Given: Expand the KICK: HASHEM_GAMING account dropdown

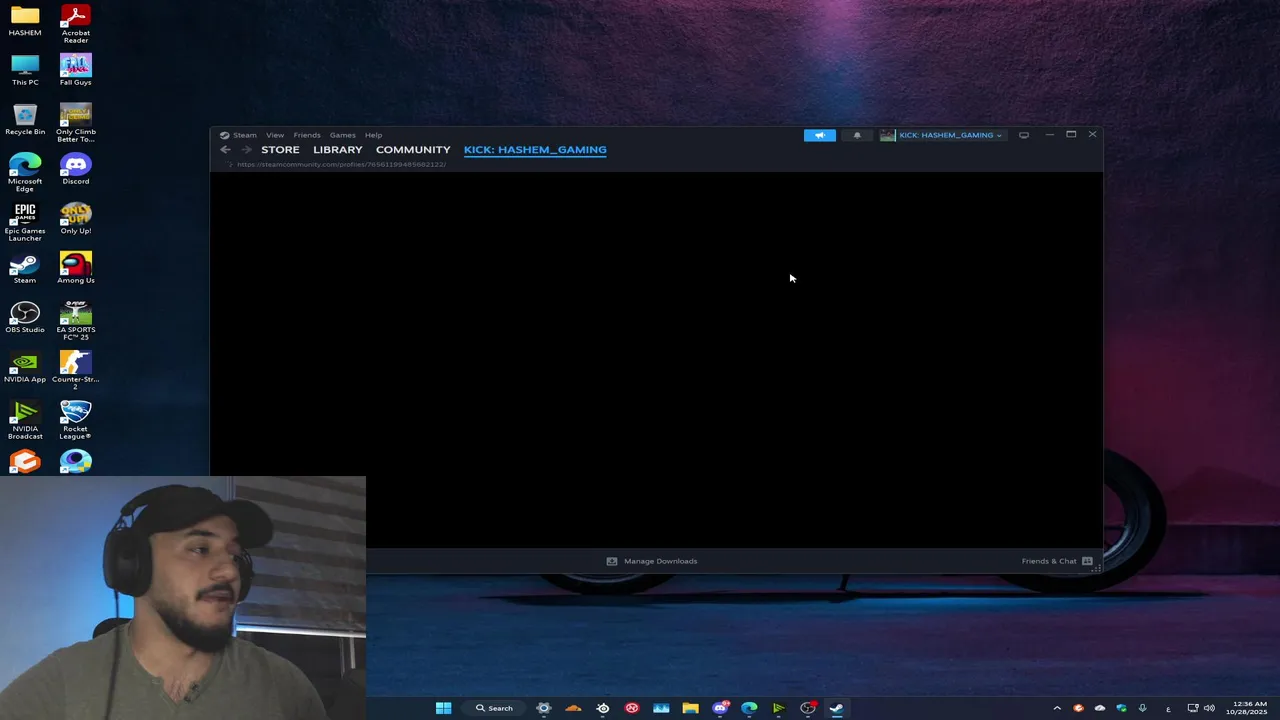Looking at the screenshot, I should tap(941, 135).
